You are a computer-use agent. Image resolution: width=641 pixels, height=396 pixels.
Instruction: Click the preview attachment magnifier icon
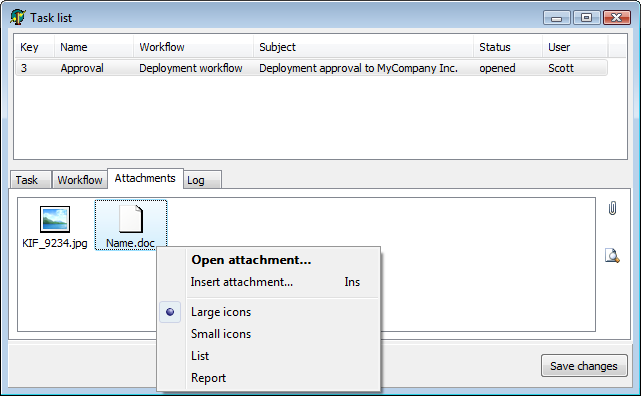coord(612,256)
